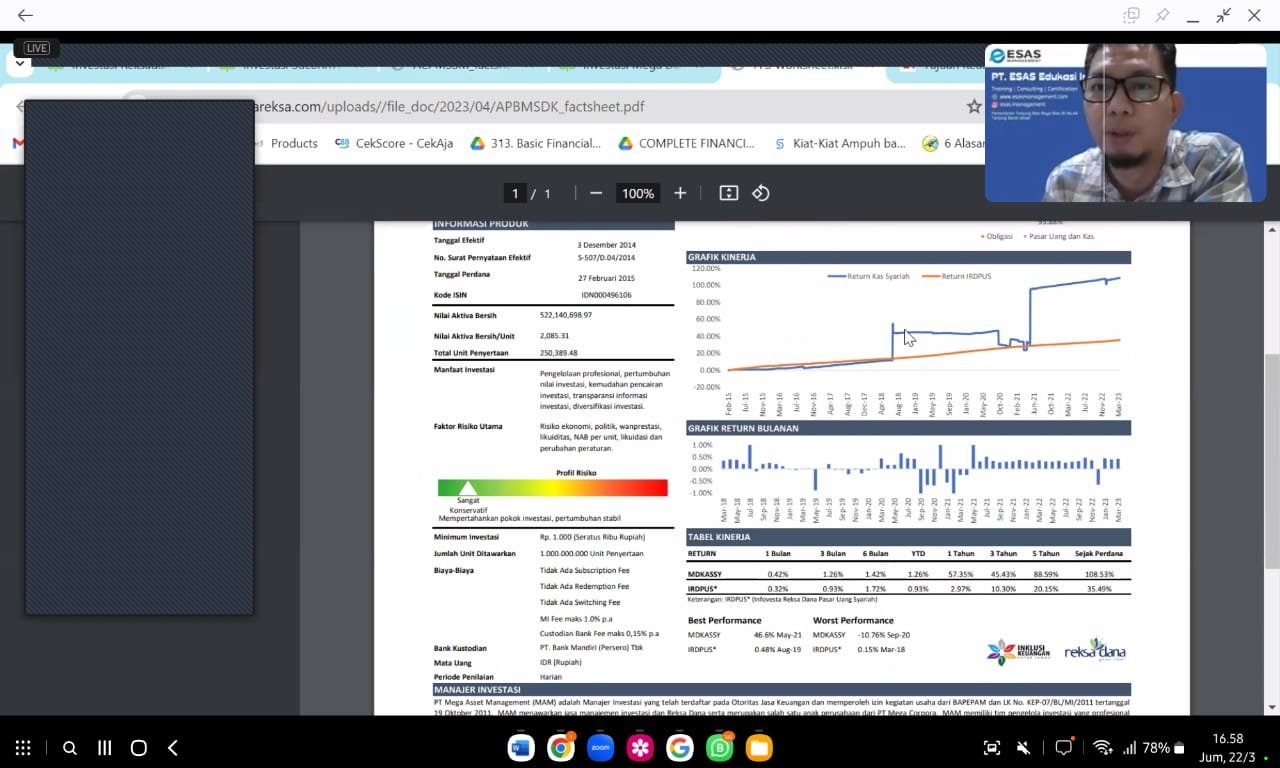
Task: Expand the tab search chevron below LIVE
Action: [x=20, y=64]
